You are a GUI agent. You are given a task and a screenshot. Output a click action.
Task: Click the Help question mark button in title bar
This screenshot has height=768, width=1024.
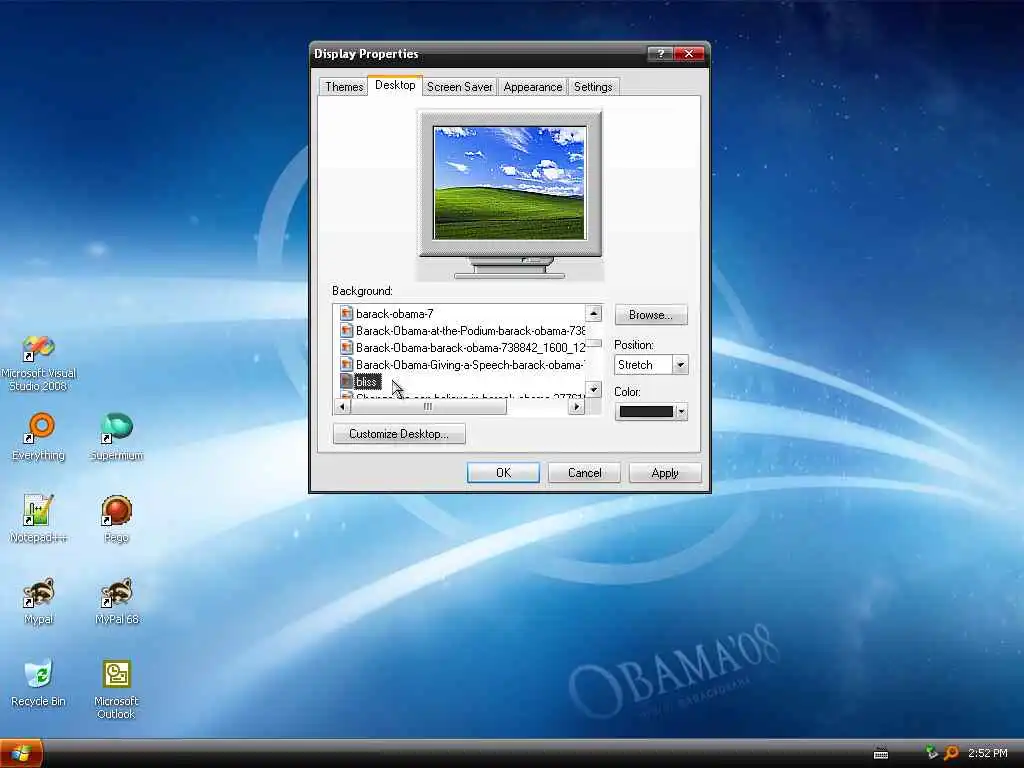(660, 54)
